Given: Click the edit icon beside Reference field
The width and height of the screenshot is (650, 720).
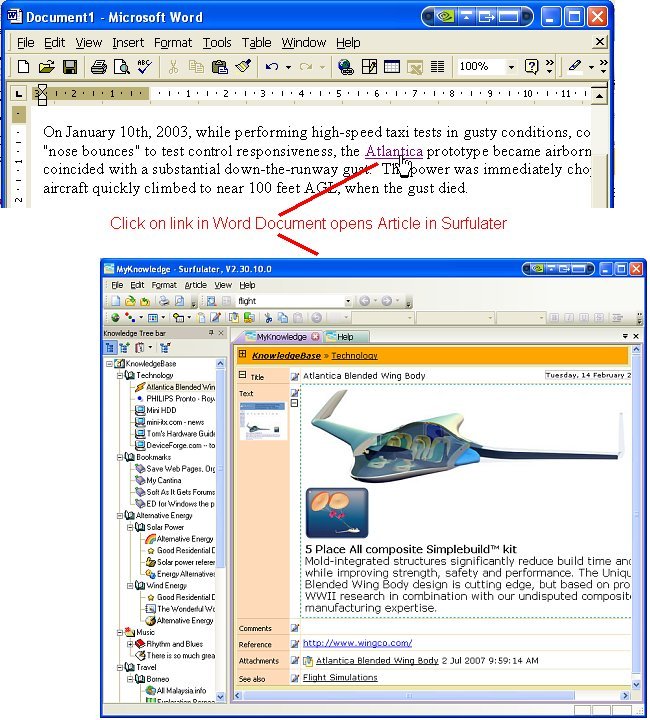Looking at the screenshot, I should click(295, 644).
